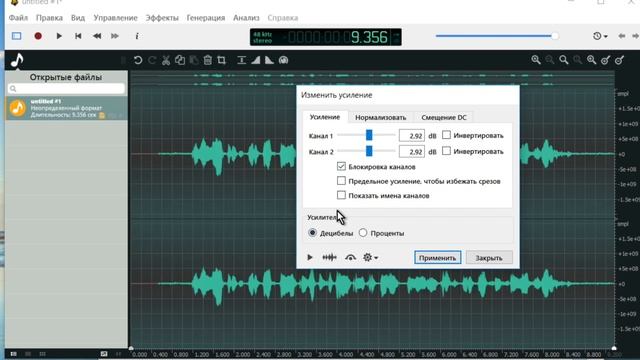Screen dimensions: 640x360
Task: Click the Закрыть button
Action: point(489,258)
